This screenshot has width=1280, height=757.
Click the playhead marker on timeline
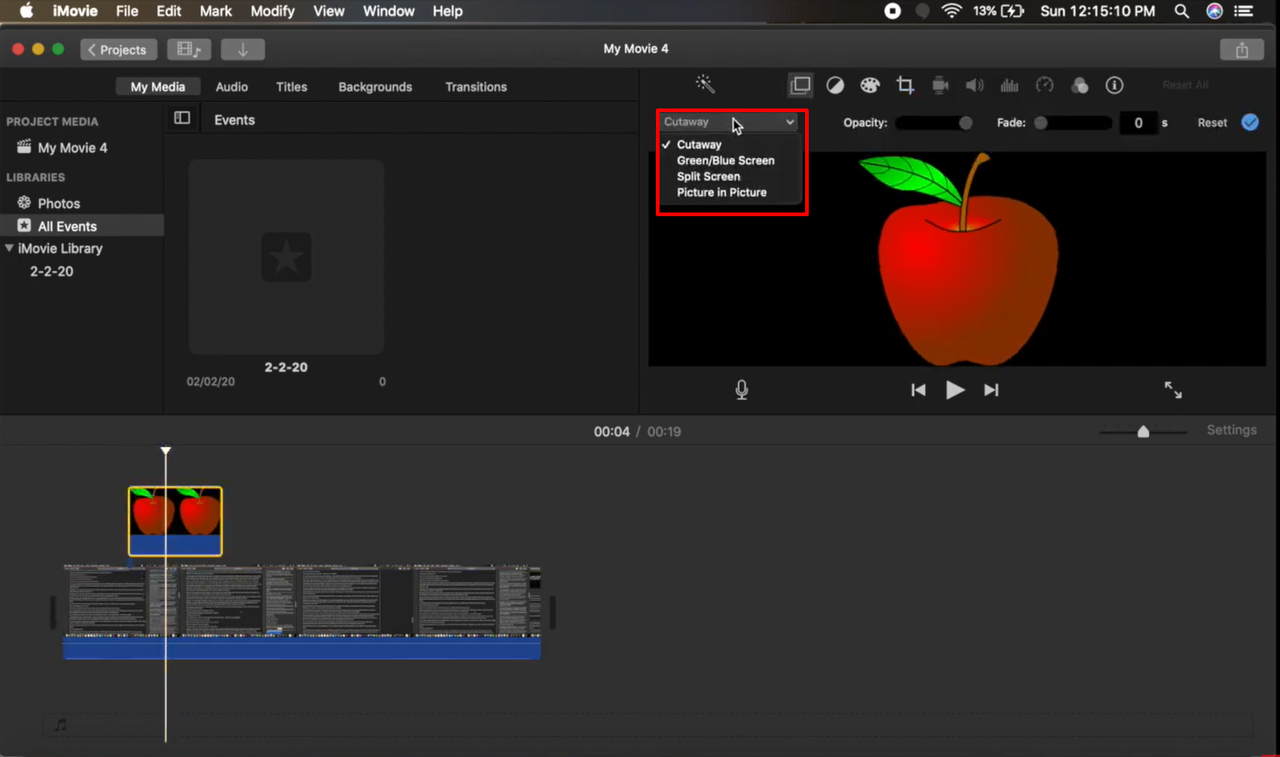pyautogui.click(x=166, y=452)
